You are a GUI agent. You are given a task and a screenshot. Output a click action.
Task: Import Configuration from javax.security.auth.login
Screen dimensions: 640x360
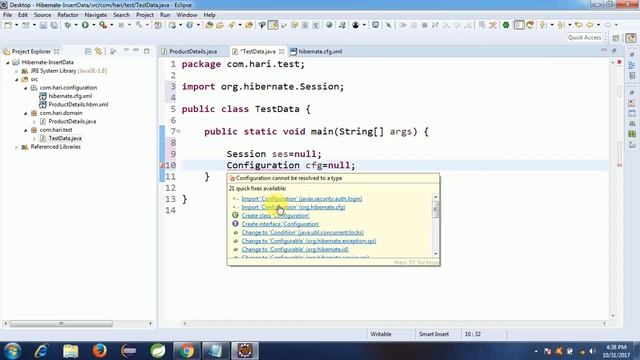302,199
